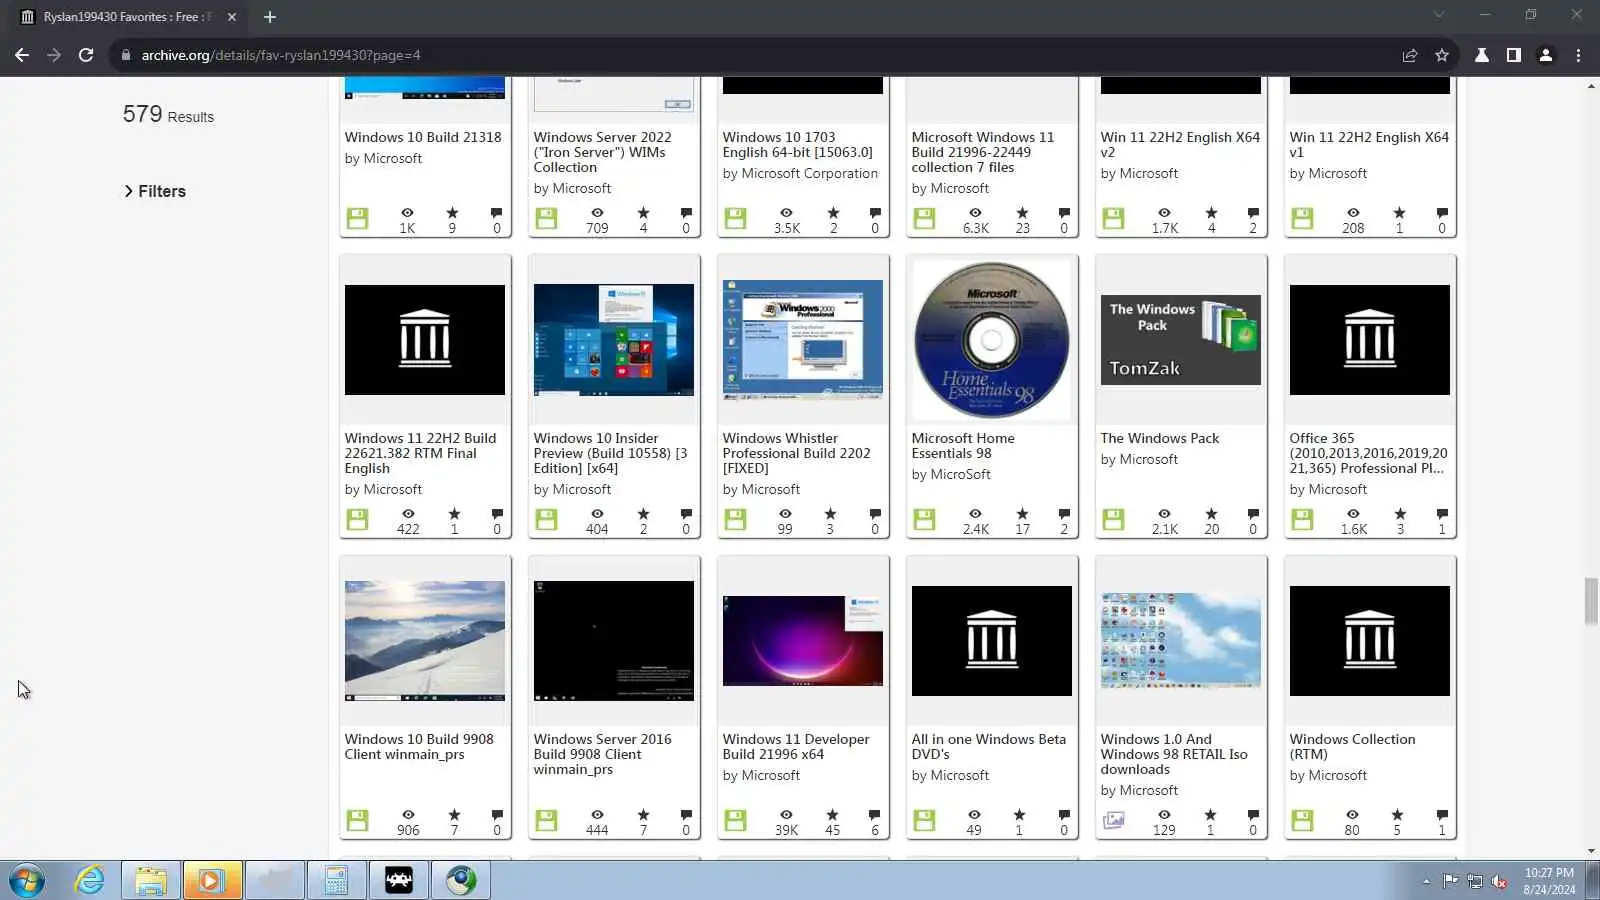Screen dimensions: 1600x900
Task: Click 'by Microsoft Corporation' under Windows 10 1703
Action: [800, 173]
